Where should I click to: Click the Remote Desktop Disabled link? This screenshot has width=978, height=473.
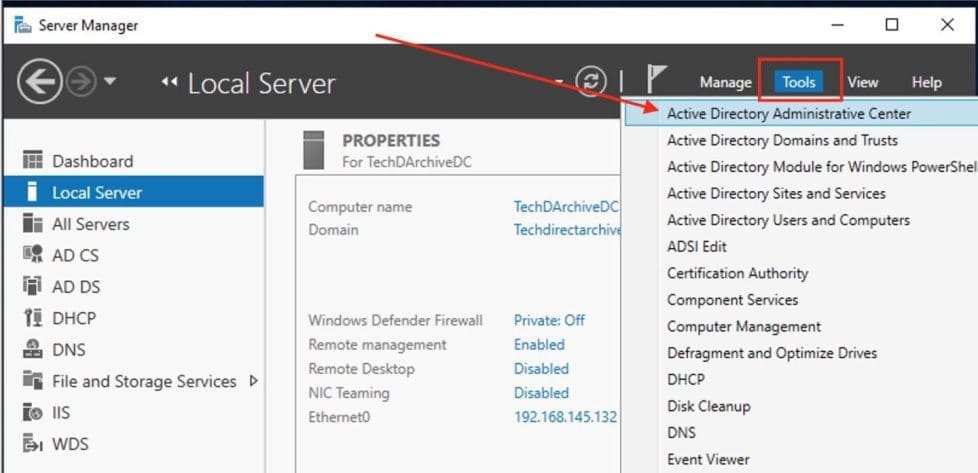541,368
